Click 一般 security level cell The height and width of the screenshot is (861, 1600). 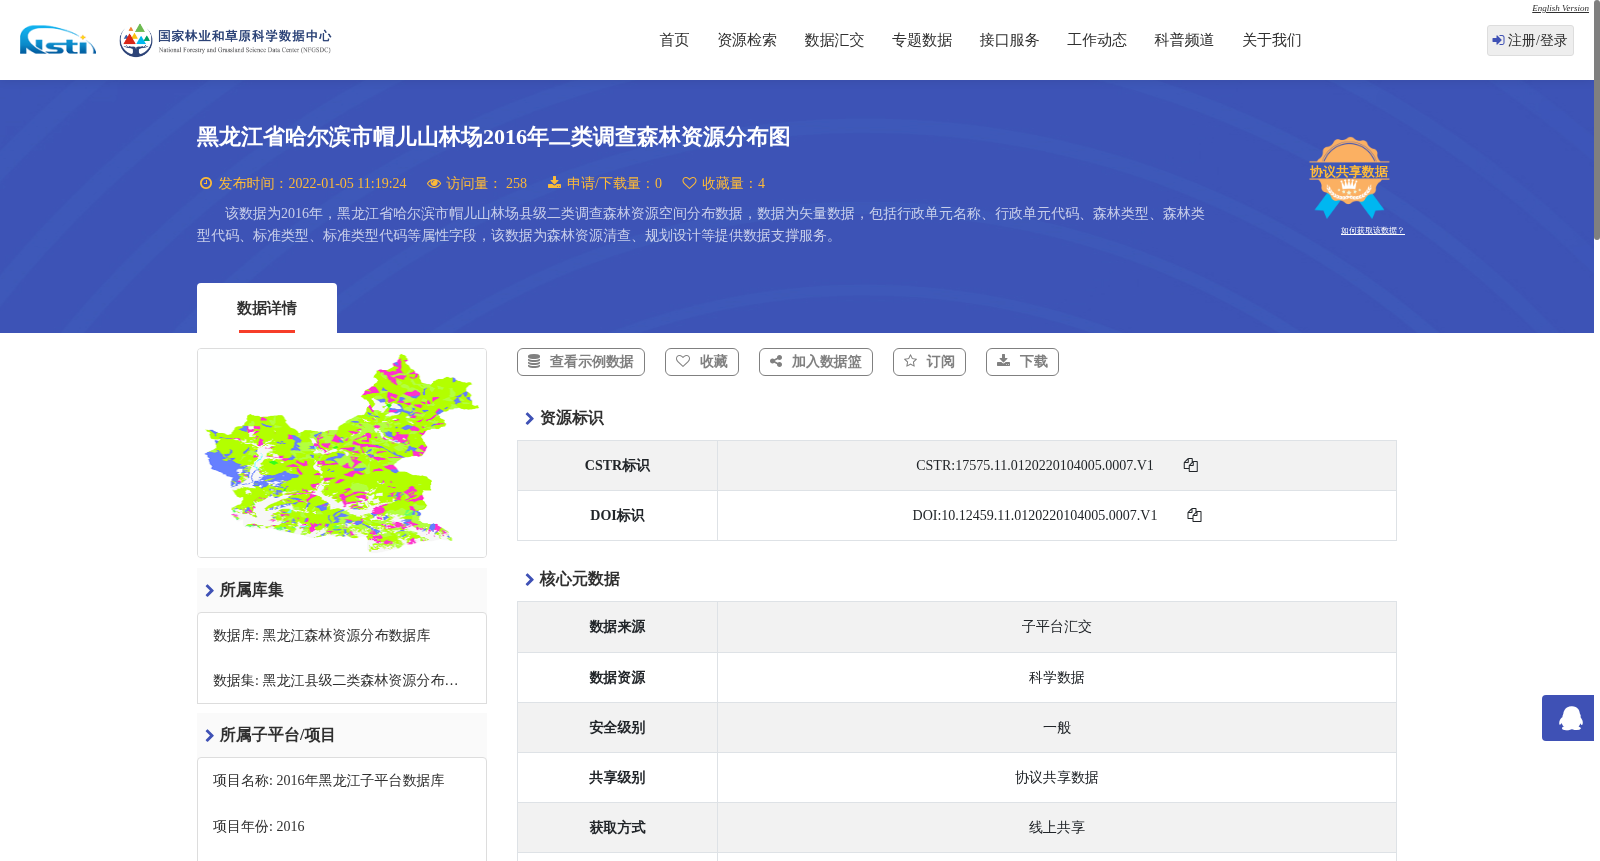click(1057, 728)
